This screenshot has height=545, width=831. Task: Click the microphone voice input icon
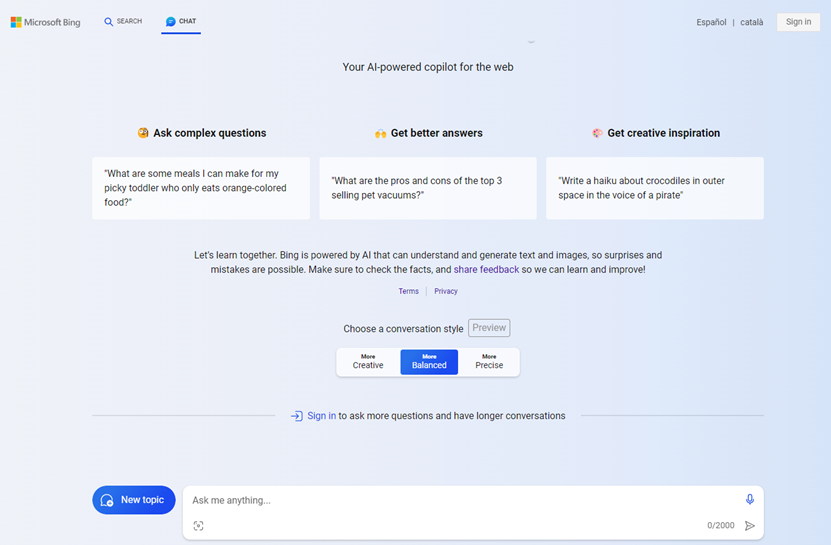(750, 499)
